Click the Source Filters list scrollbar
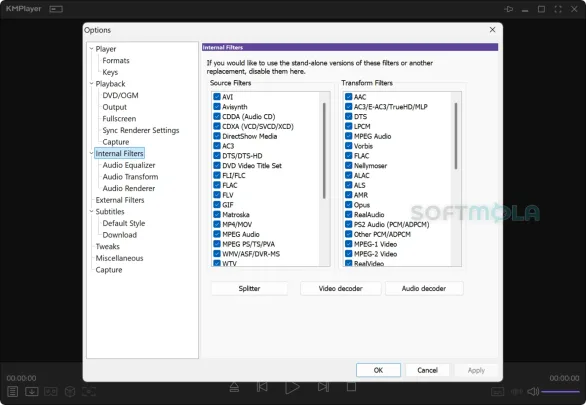 click(324, 151)
